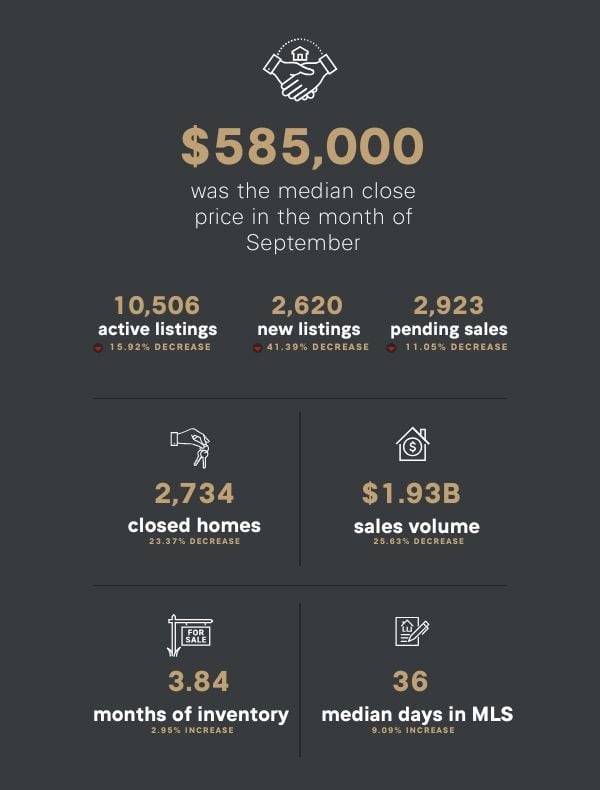Click the For Sale sign icon
Image resolution: width=600 pixels, height=790 pixels.
pyautogui.click(x=190, y=635)
